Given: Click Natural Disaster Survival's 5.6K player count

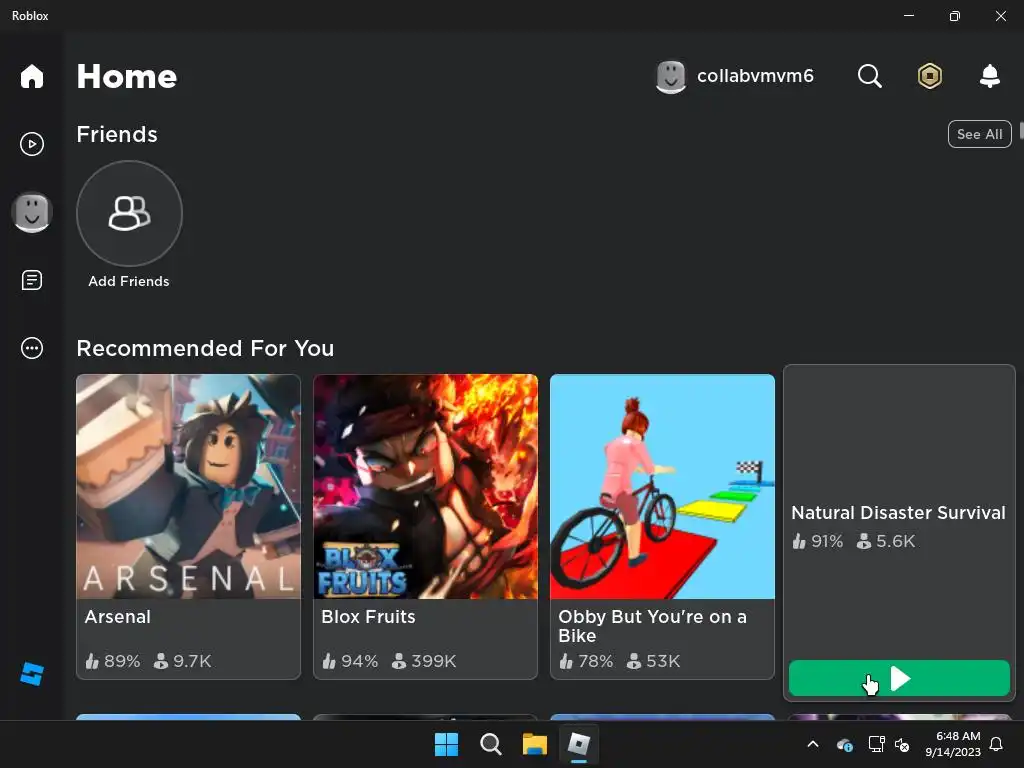Looking at the screenshot, I should pyautogui.click(x=886, y=541).
